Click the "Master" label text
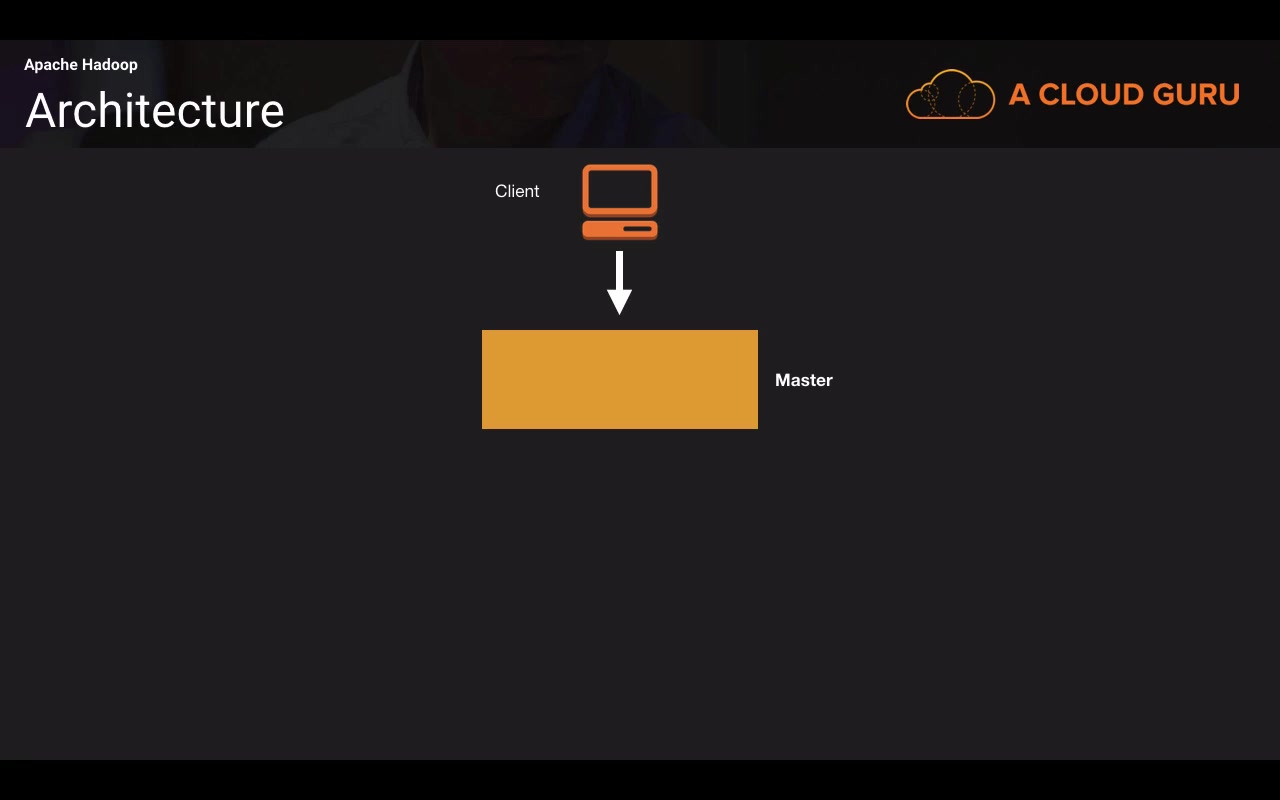The width and height of the screenshot is (1280, 800). coord(804,380)
